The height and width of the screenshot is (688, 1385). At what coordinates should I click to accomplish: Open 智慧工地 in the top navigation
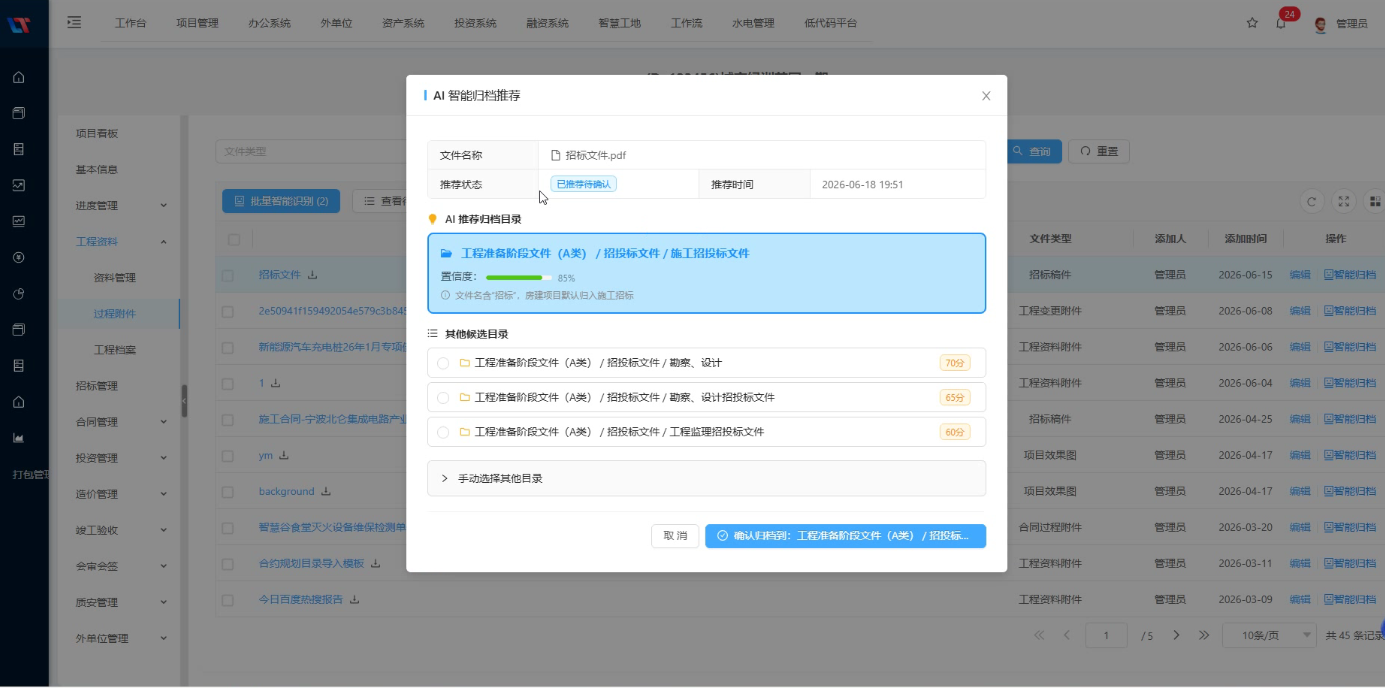[619, 23]
